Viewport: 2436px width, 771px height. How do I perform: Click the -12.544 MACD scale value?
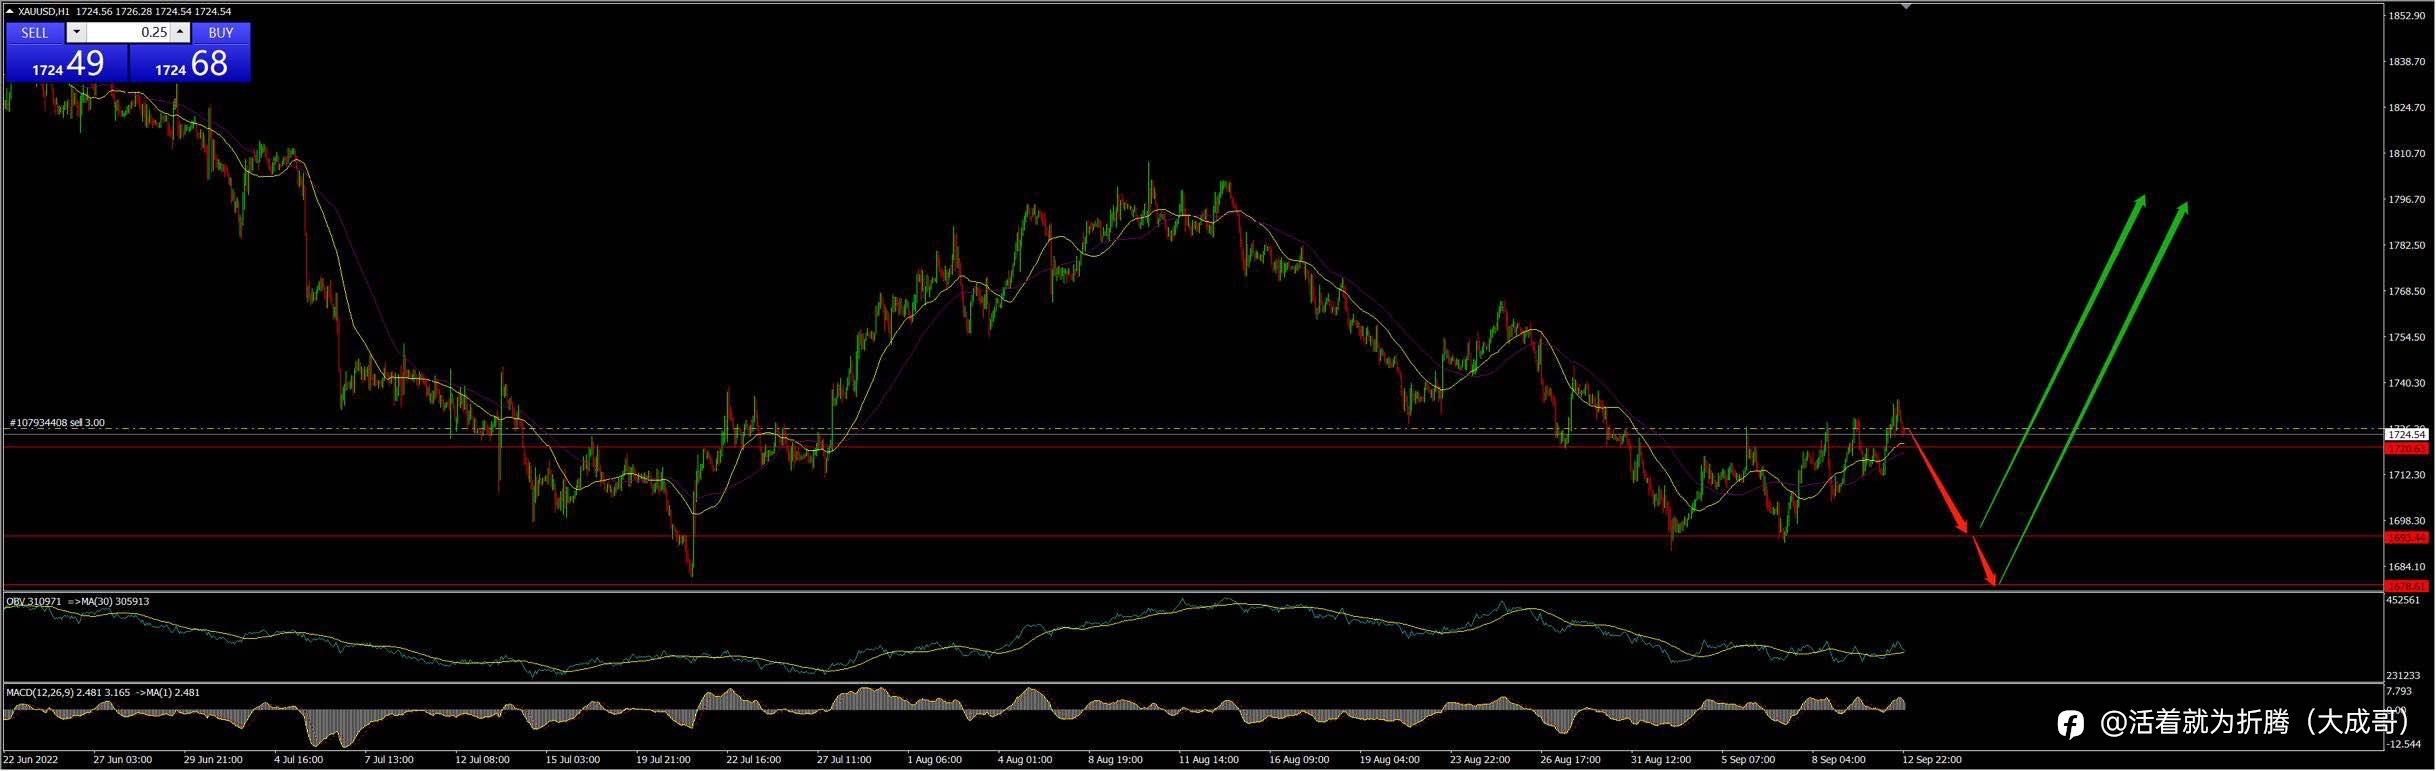(x=2402, y=745)
